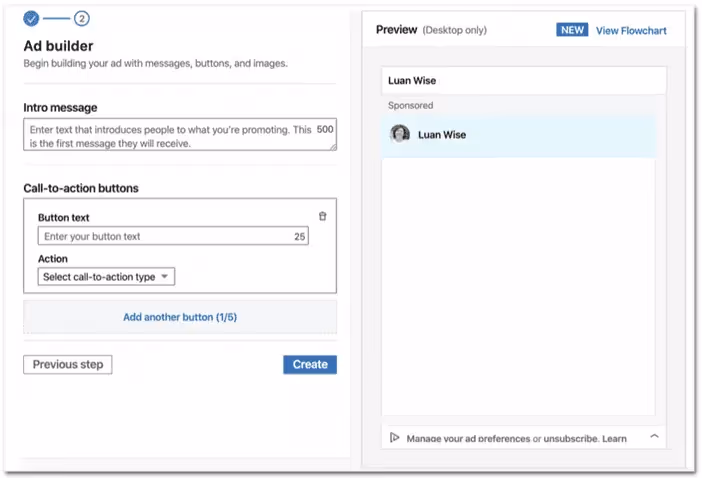Go back with Previous step button
Image resolution: width=702 pixels, height=478 pixels.
point(68,364)
